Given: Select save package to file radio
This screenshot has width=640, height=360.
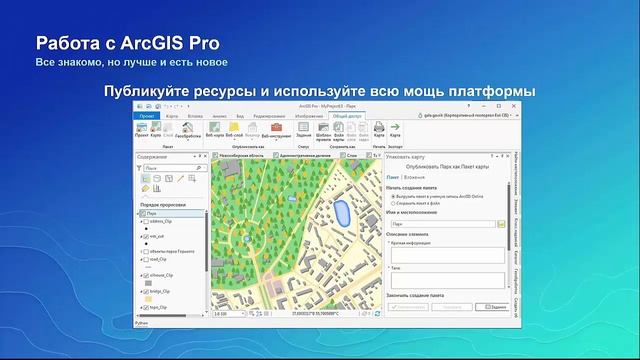Looking at the screenshot, I should click(393, 203).
